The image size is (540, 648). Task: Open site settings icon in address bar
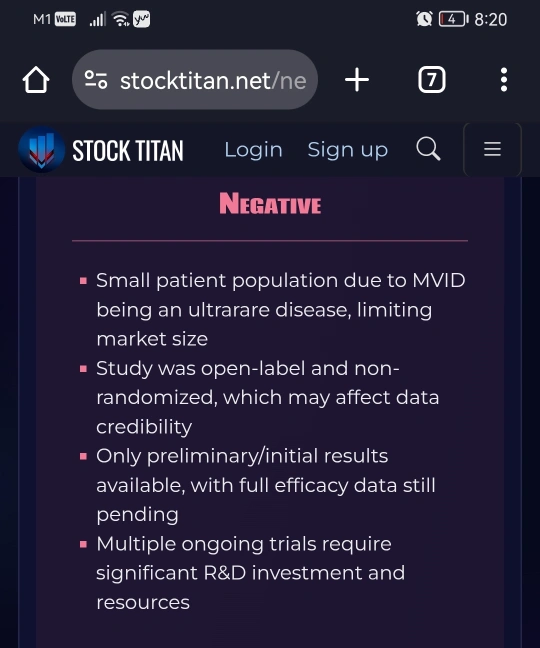[96, 80]
